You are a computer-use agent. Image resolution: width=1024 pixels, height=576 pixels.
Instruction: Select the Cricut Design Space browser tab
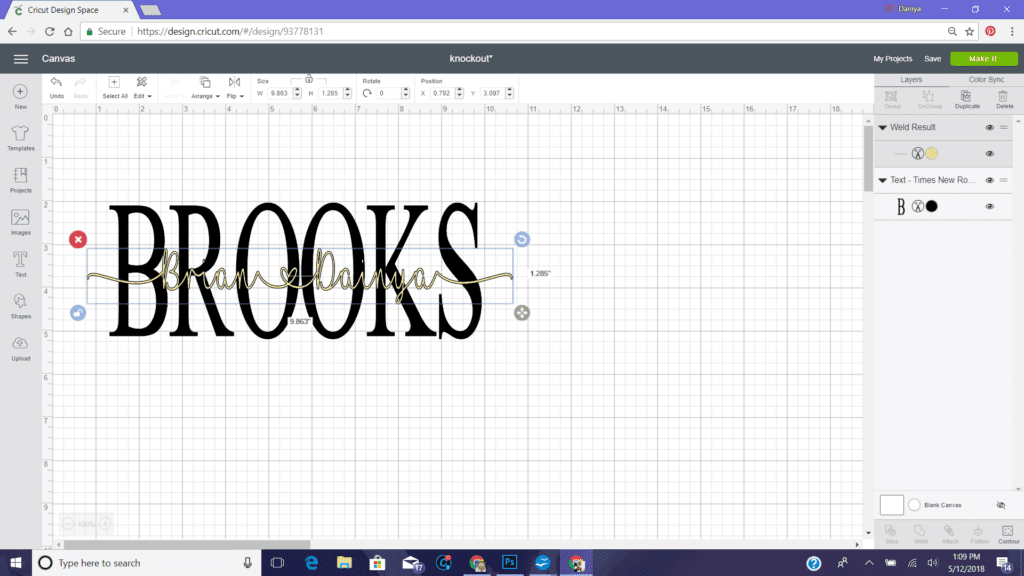point(70,10)
